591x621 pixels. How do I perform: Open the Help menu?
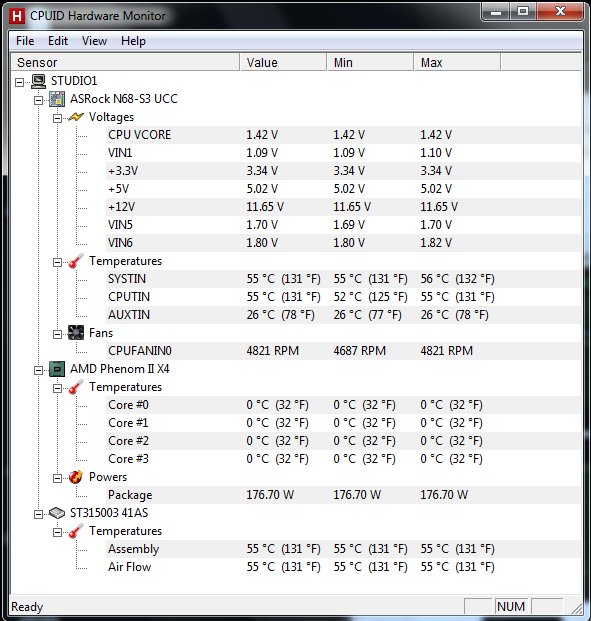(133, 41)
